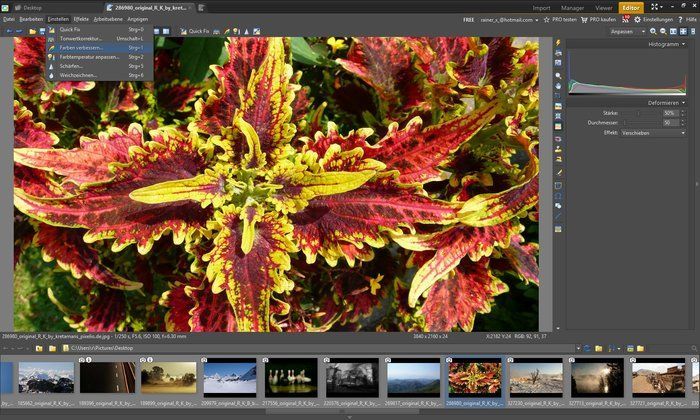Click the fullscreen mode icon
The height and width of the screenshot is (420, 700).
coord(654,7)
